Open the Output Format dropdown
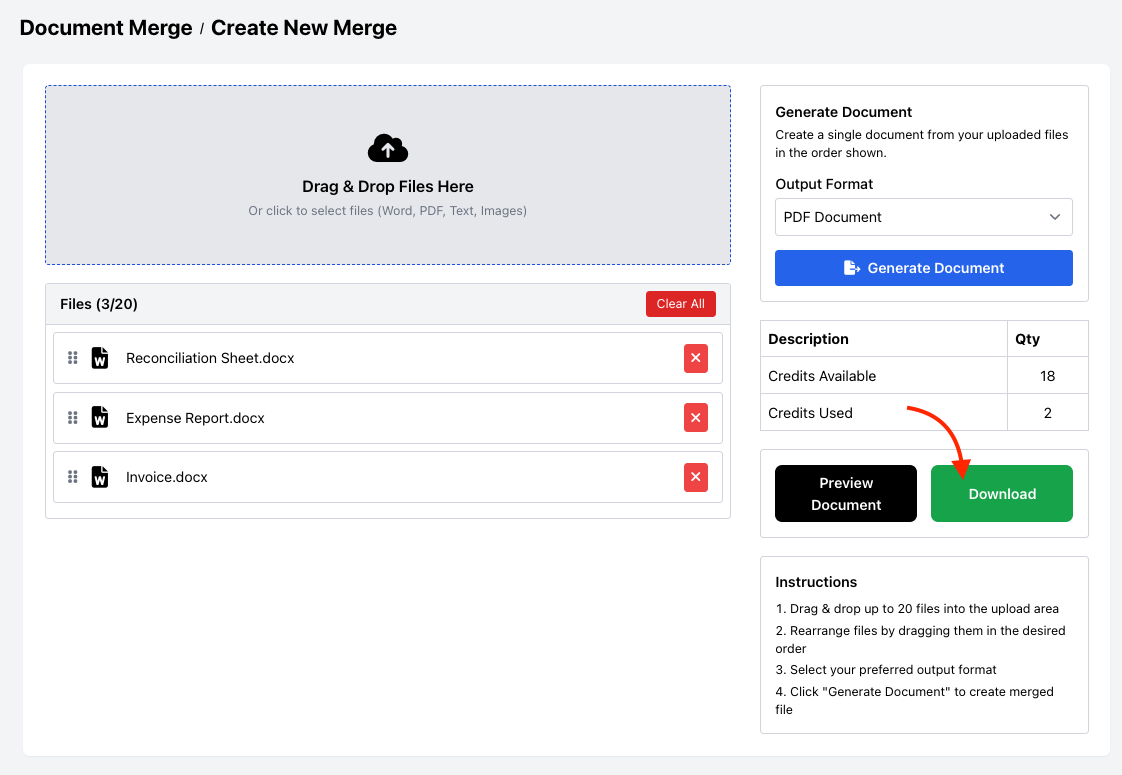The height and width of the screenshot is (775, 1122). 923,217
